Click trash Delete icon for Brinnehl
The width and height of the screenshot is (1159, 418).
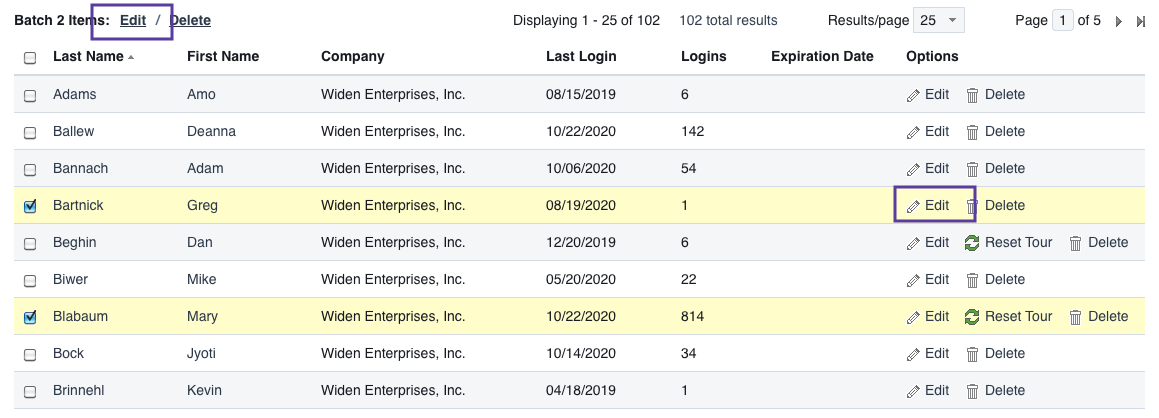coord(973,391)
